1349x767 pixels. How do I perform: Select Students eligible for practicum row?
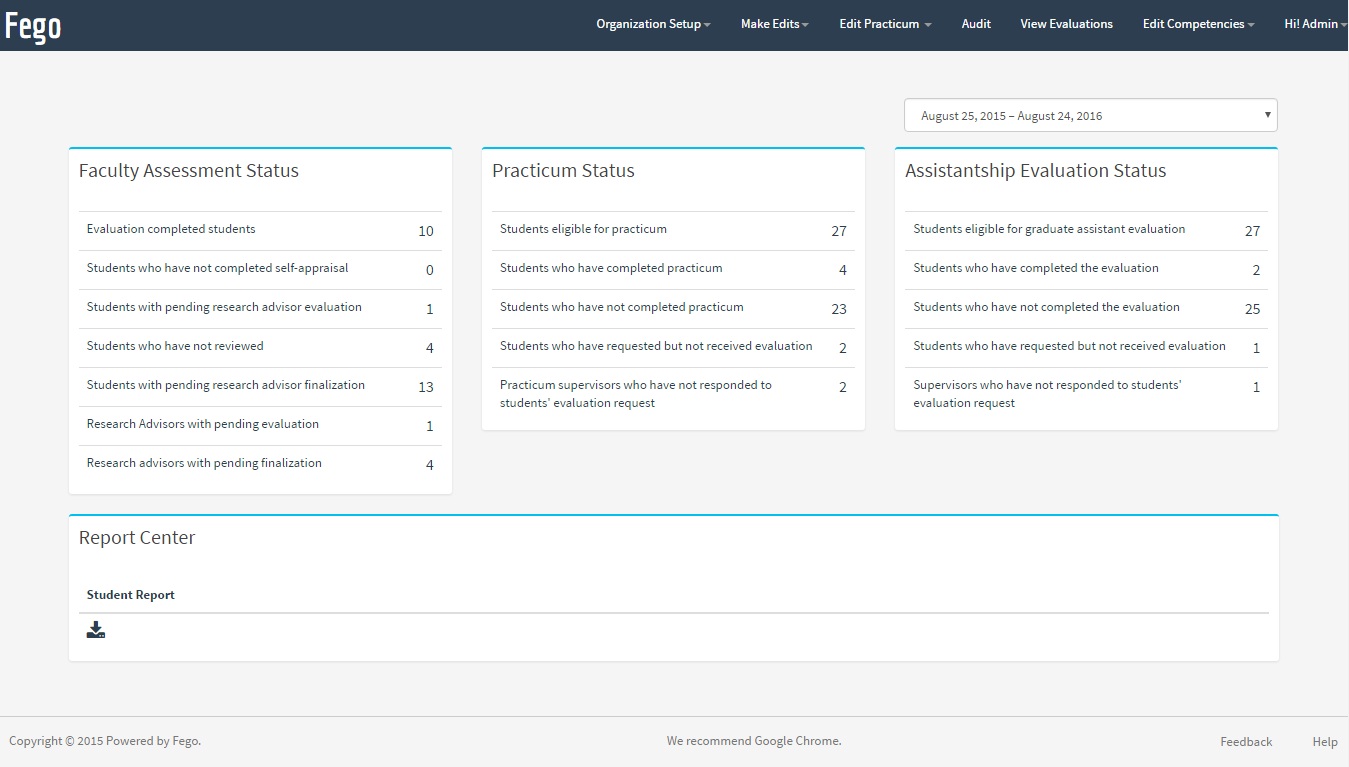pyautogui.click(x=583, y=229)
